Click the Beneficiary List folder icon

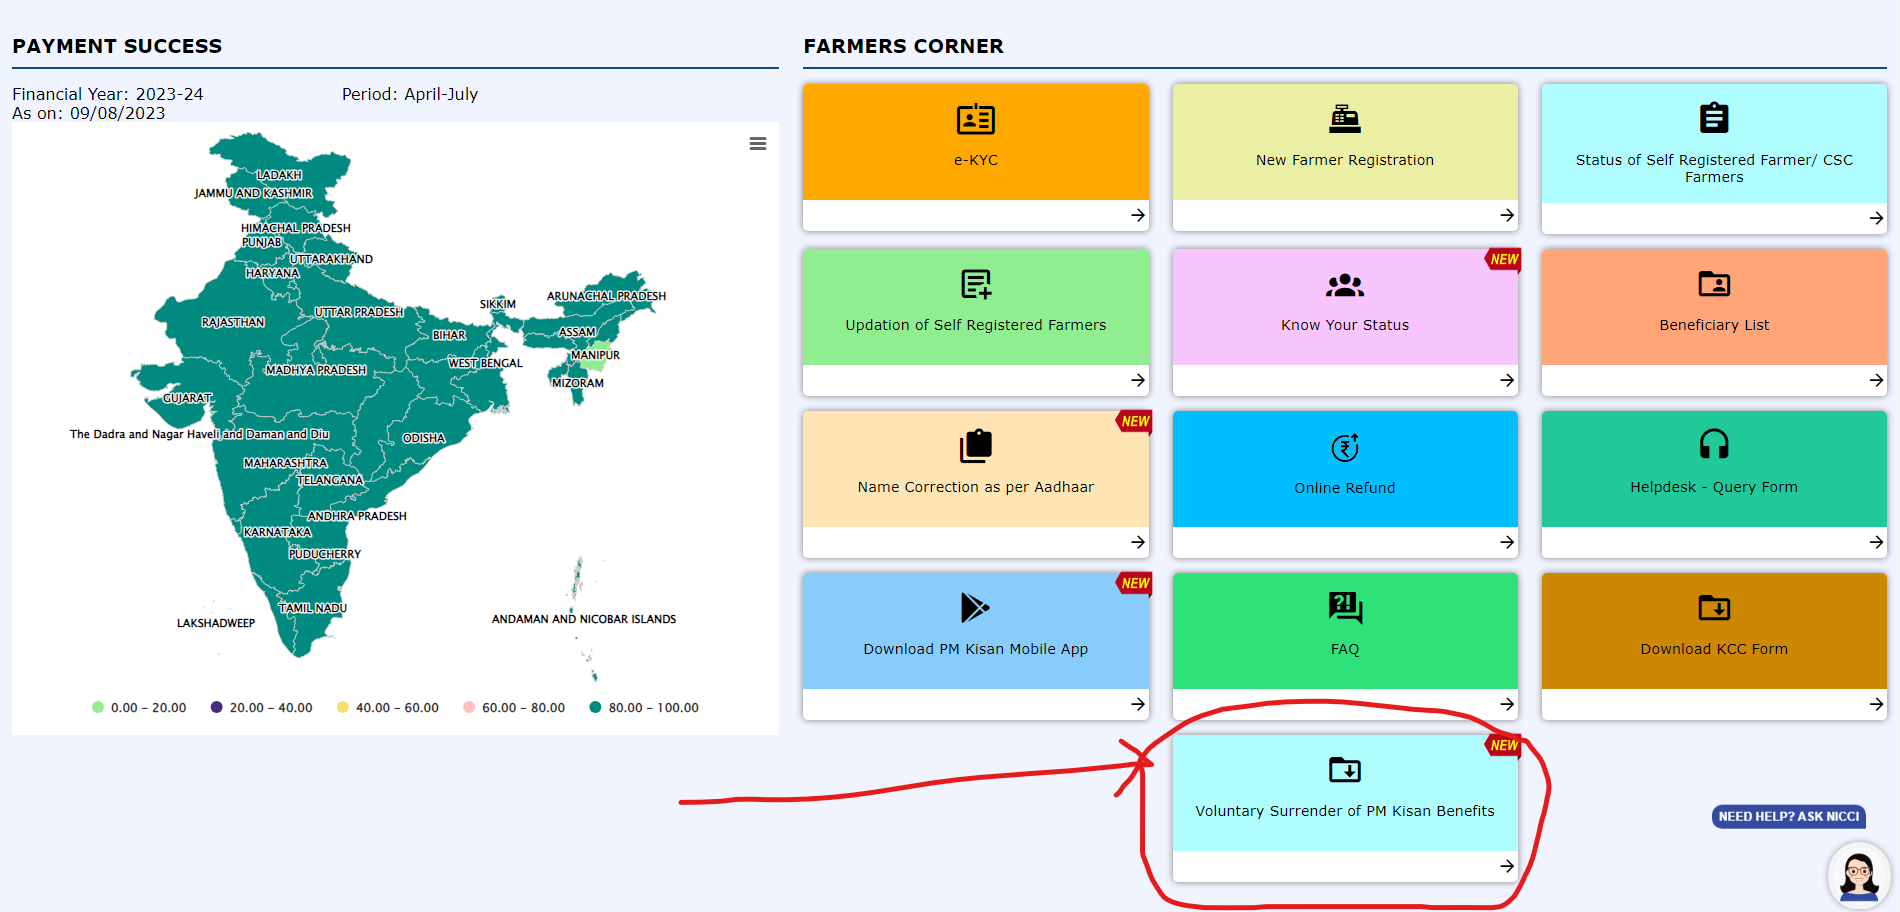tap(1713, 285)
